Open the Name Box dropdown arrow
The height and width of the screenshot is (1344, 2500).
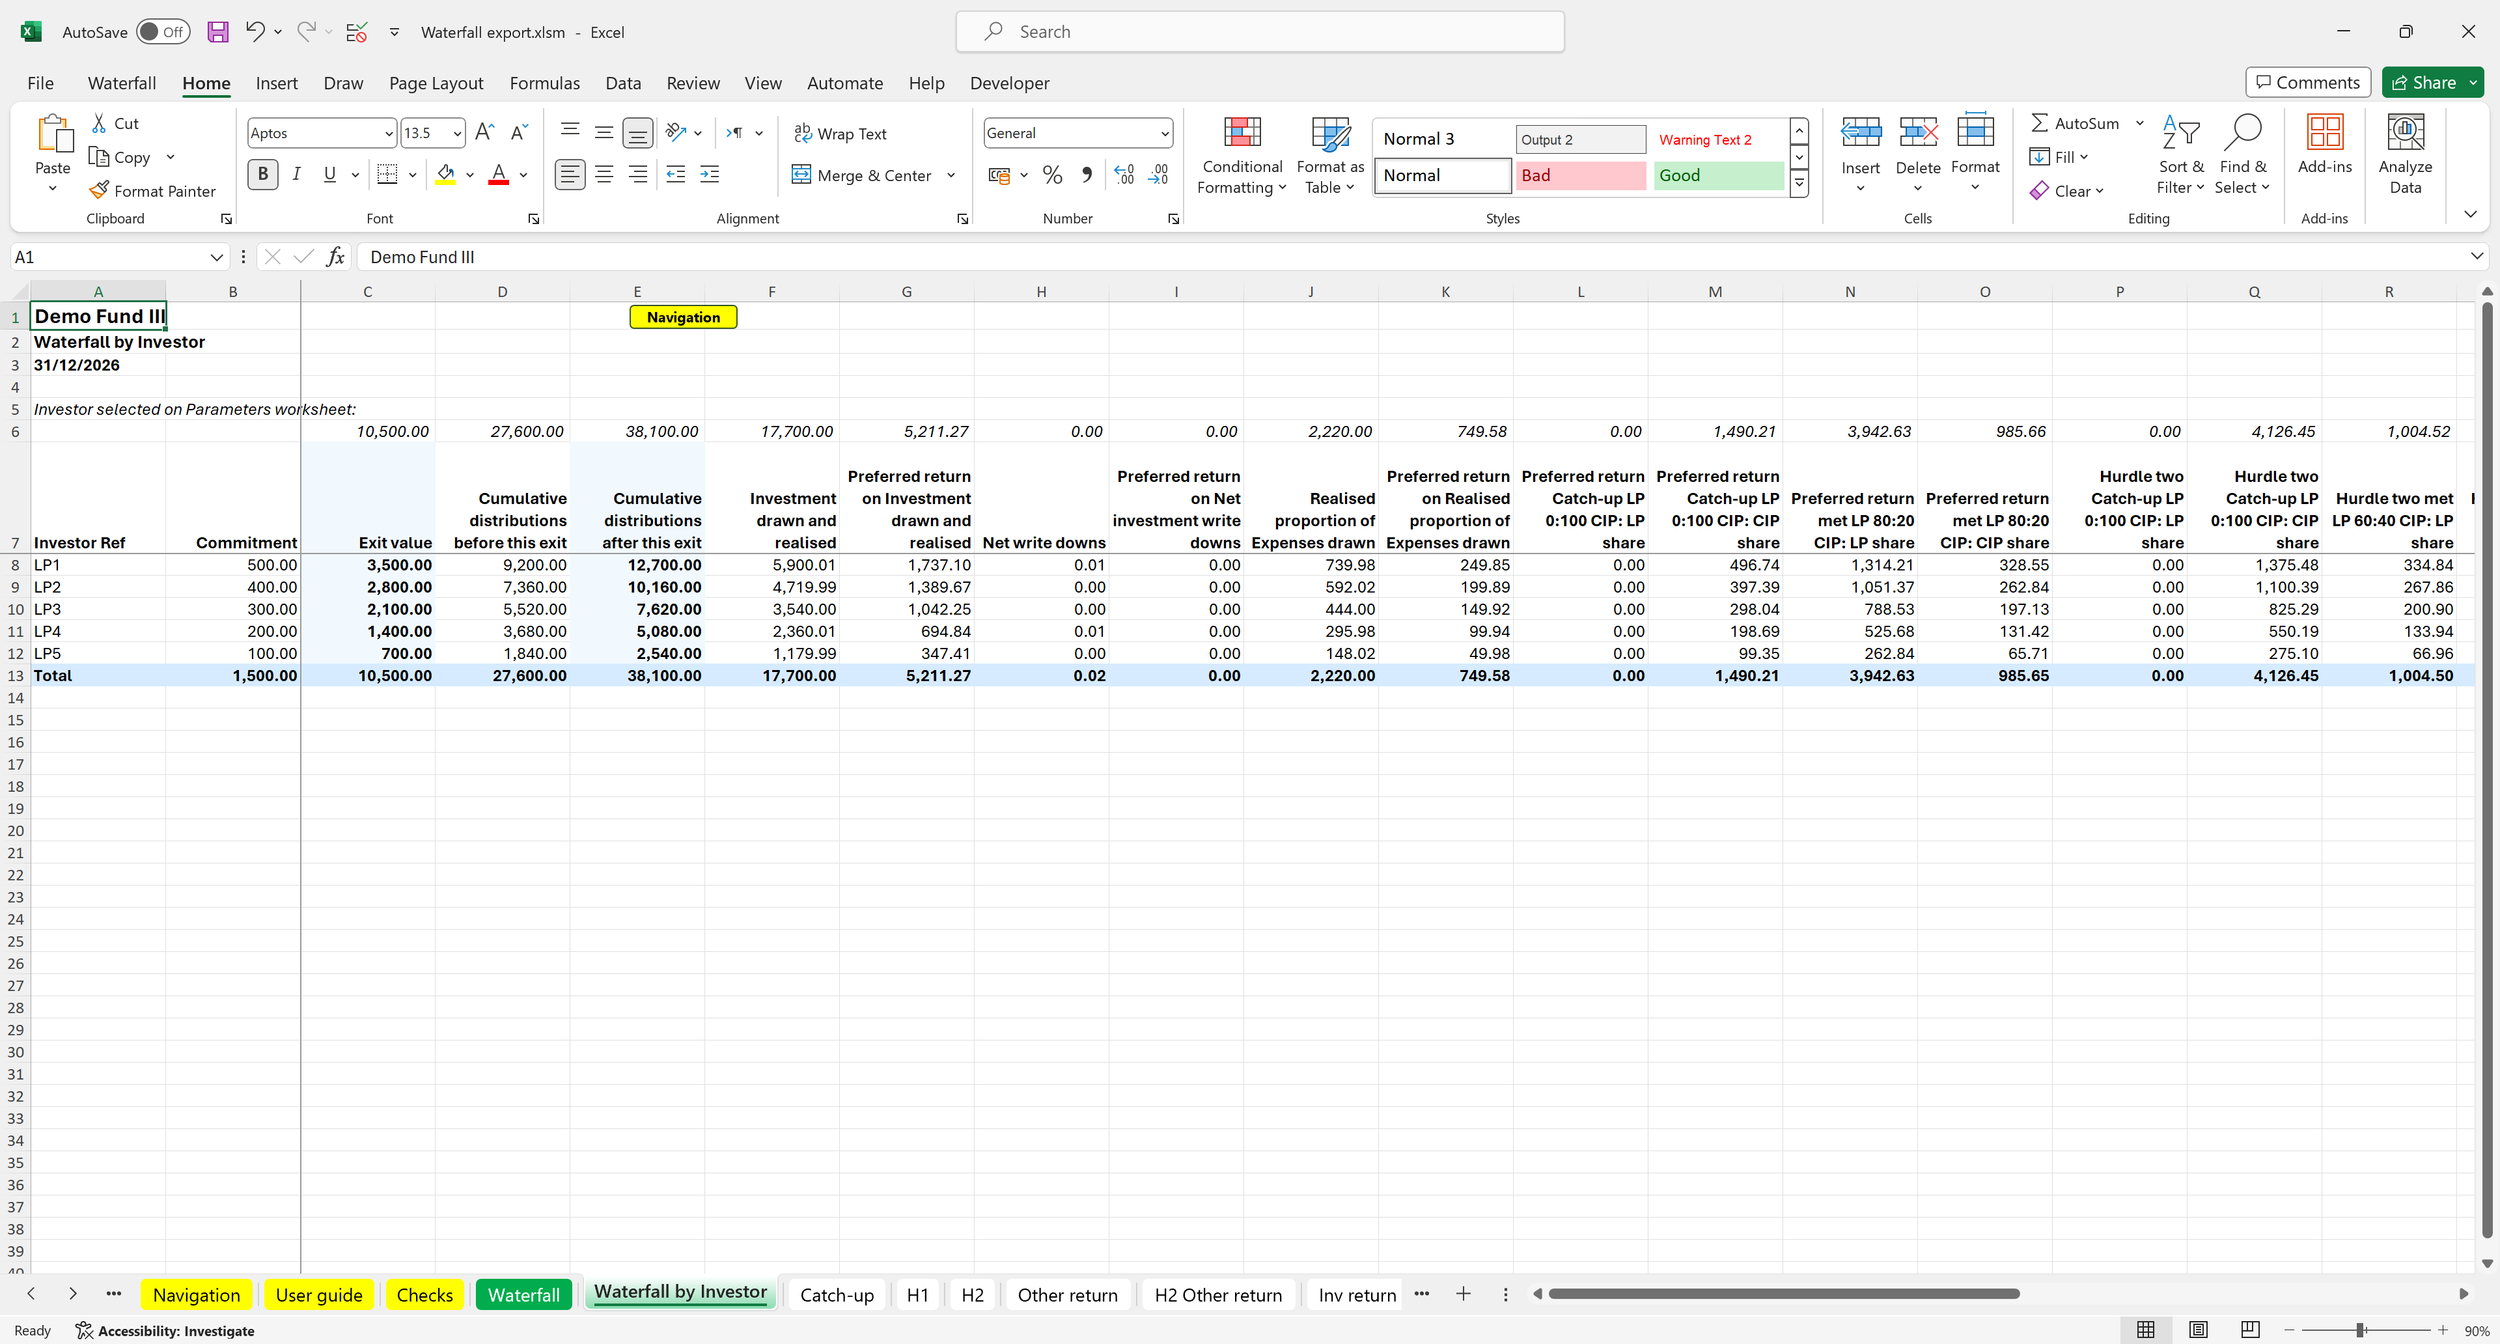216,257
